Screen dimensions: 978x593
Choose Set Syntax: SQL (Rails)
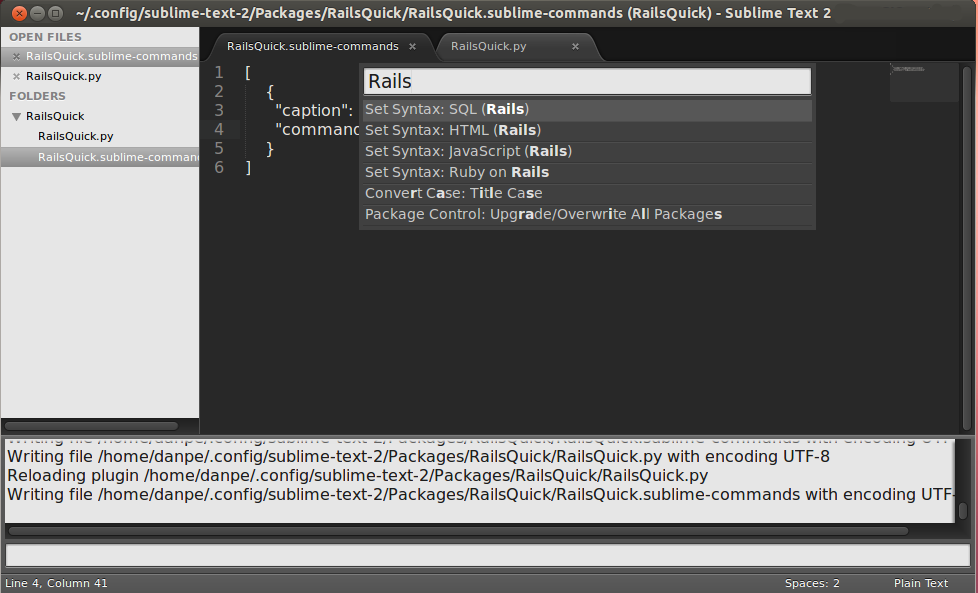(x=587, y=109)
